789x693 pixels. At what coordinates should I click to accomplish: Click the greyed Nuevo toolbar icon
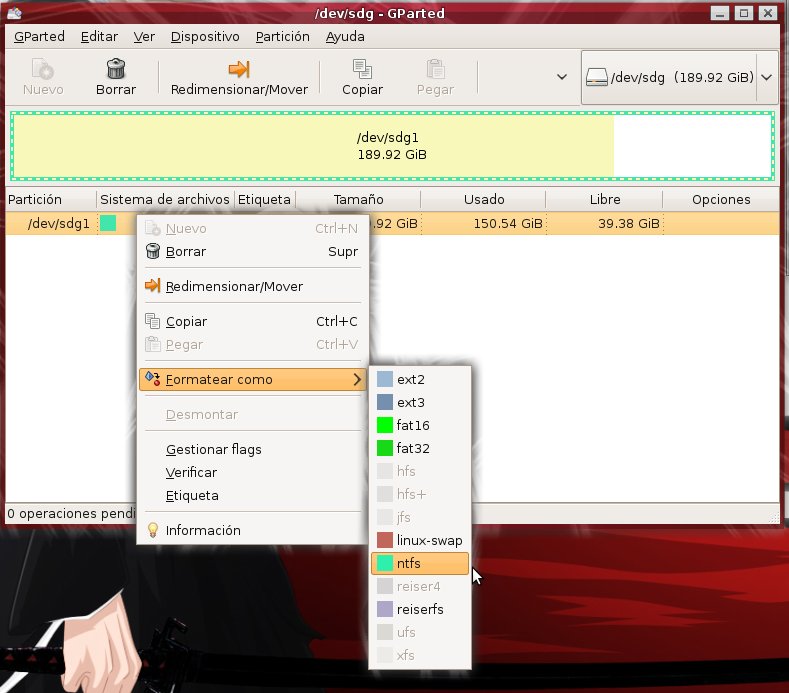43,69
